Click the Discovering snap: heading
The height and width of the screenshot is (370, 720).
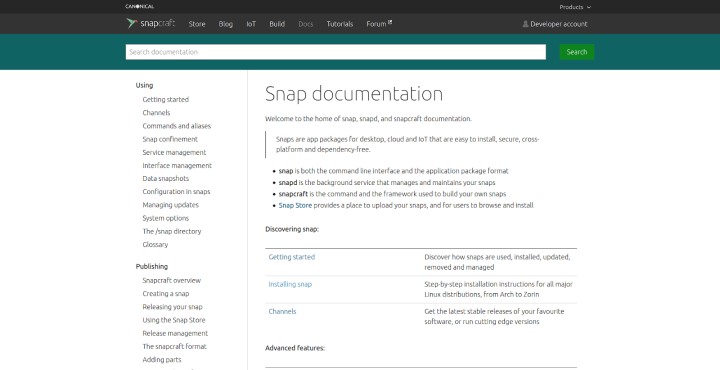(292, 229)
